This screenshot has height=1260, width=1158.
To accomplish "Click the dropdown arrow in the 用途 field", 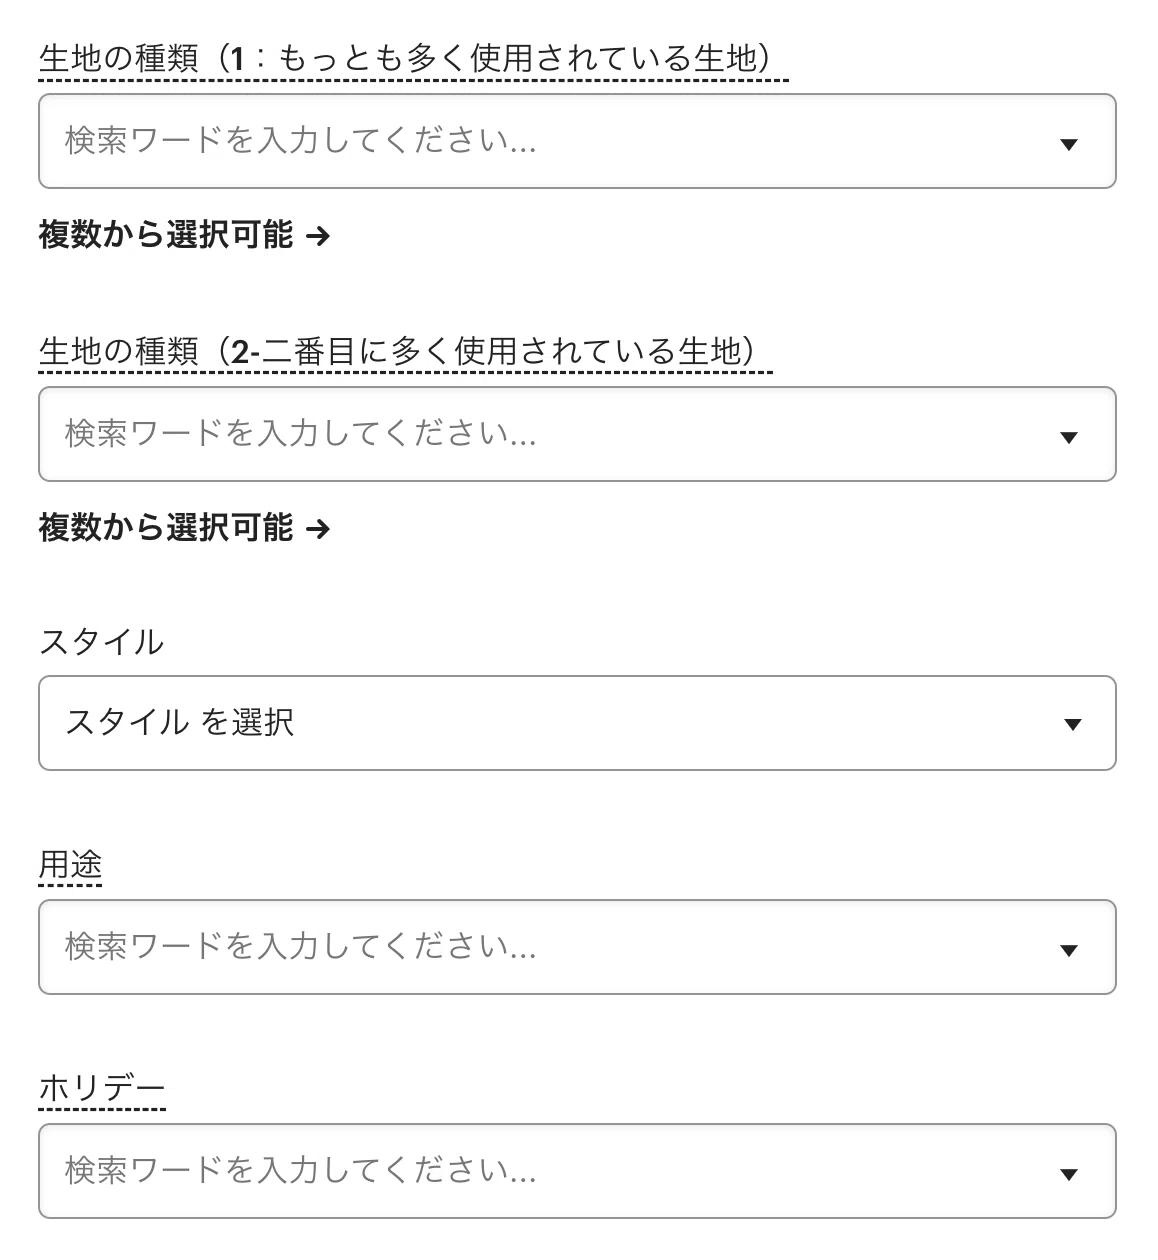I will 1068,950.
